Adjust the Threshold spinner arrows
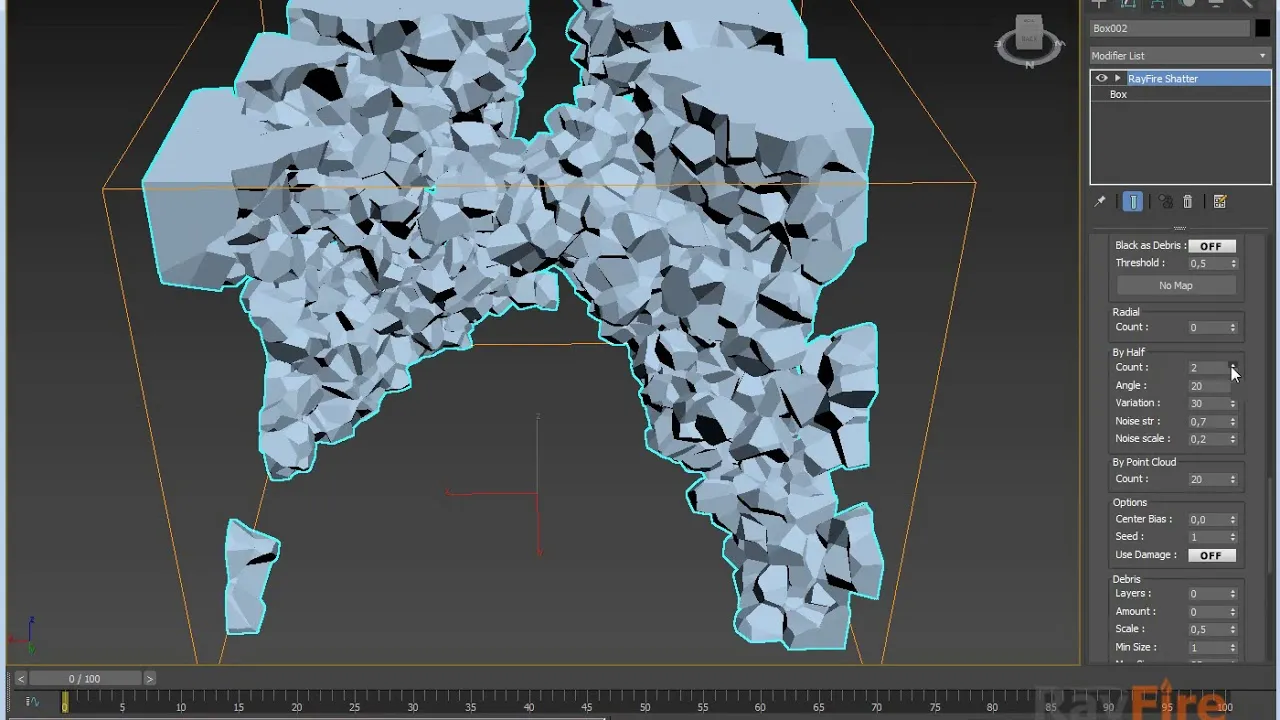This screenshot has height=720, width=1280. tap(1233, 264)
